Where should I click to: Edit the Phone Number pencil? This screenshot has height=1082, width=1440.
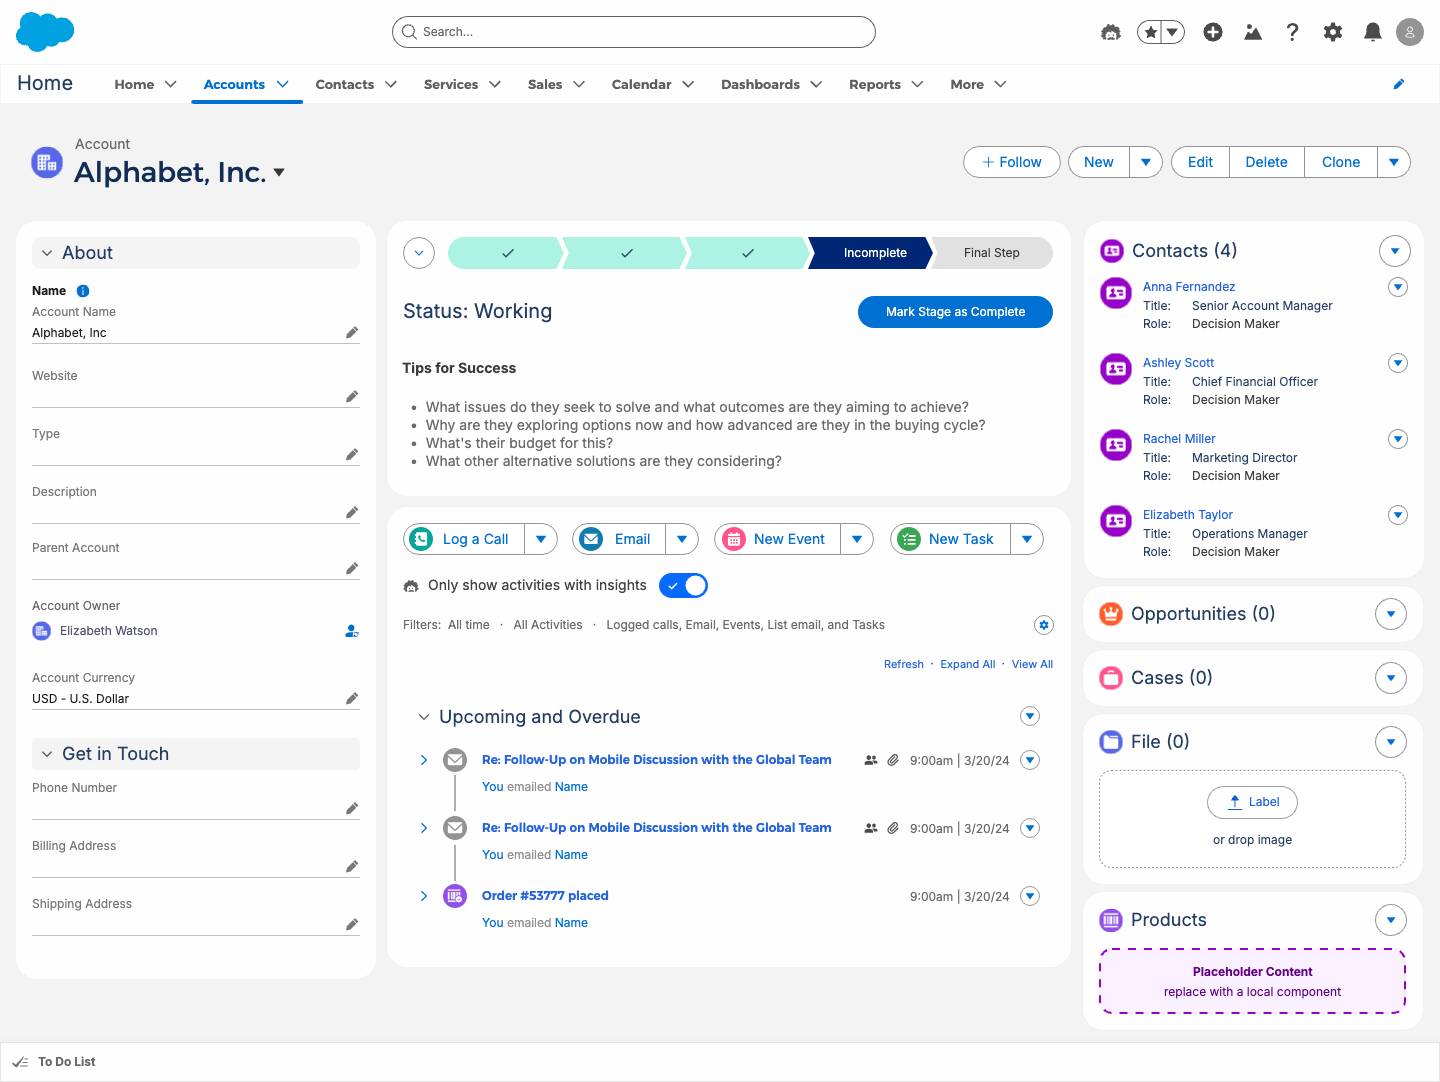click(352, 808)
